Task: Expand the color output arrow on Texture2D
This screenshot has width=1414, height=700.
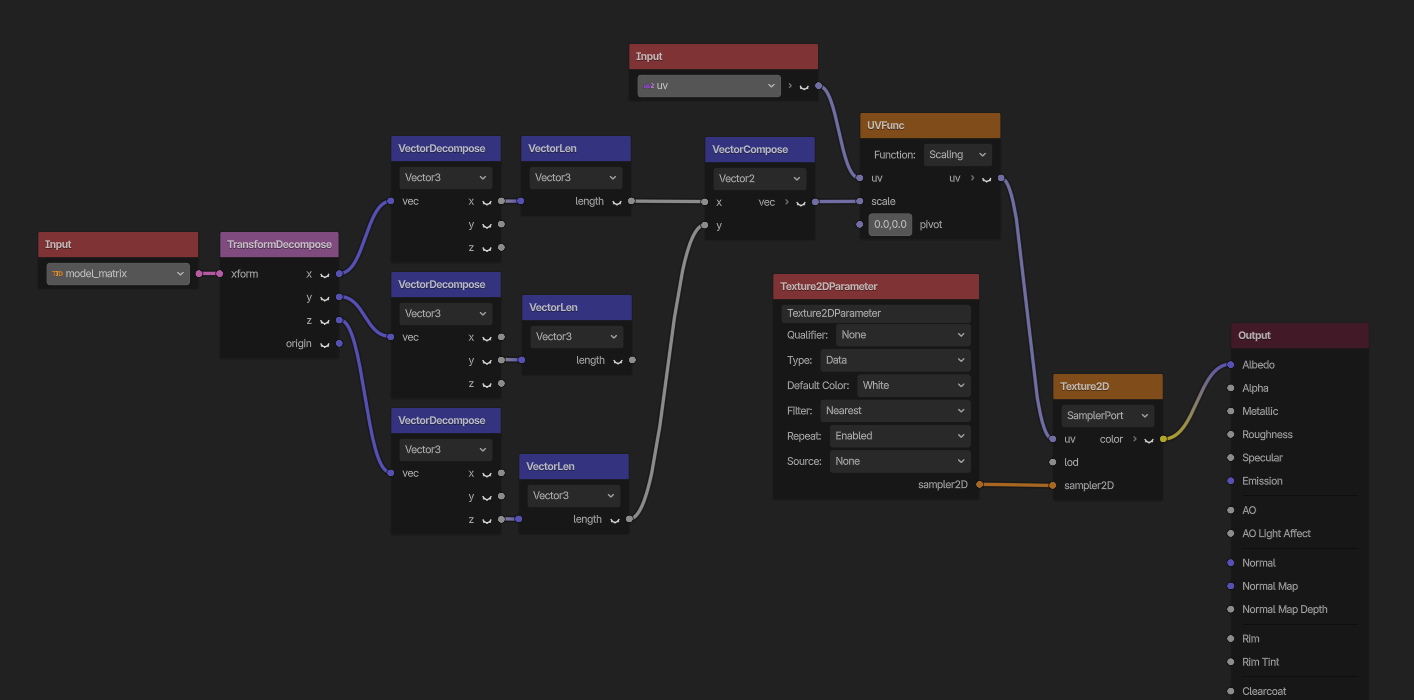Action: pos(1134,439)
